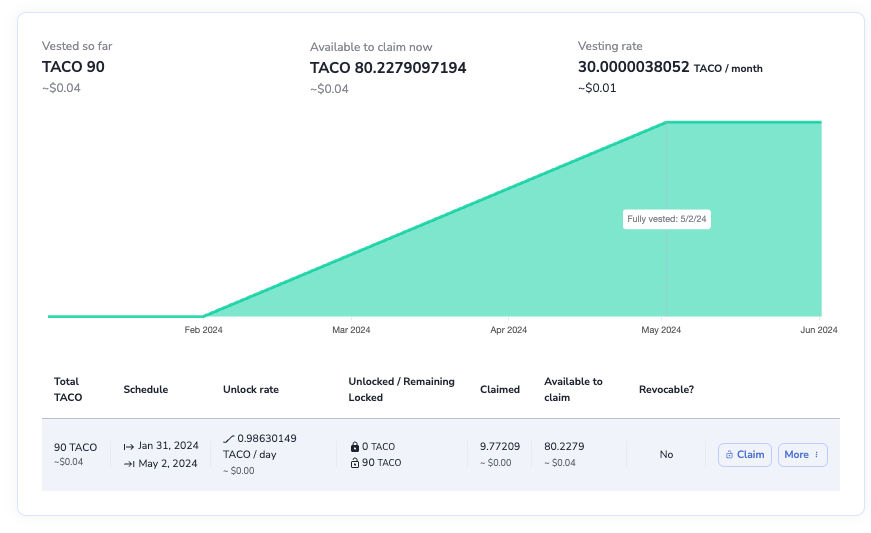
Task: Click the '90 TACO' total cell
Action: [76, 447]
